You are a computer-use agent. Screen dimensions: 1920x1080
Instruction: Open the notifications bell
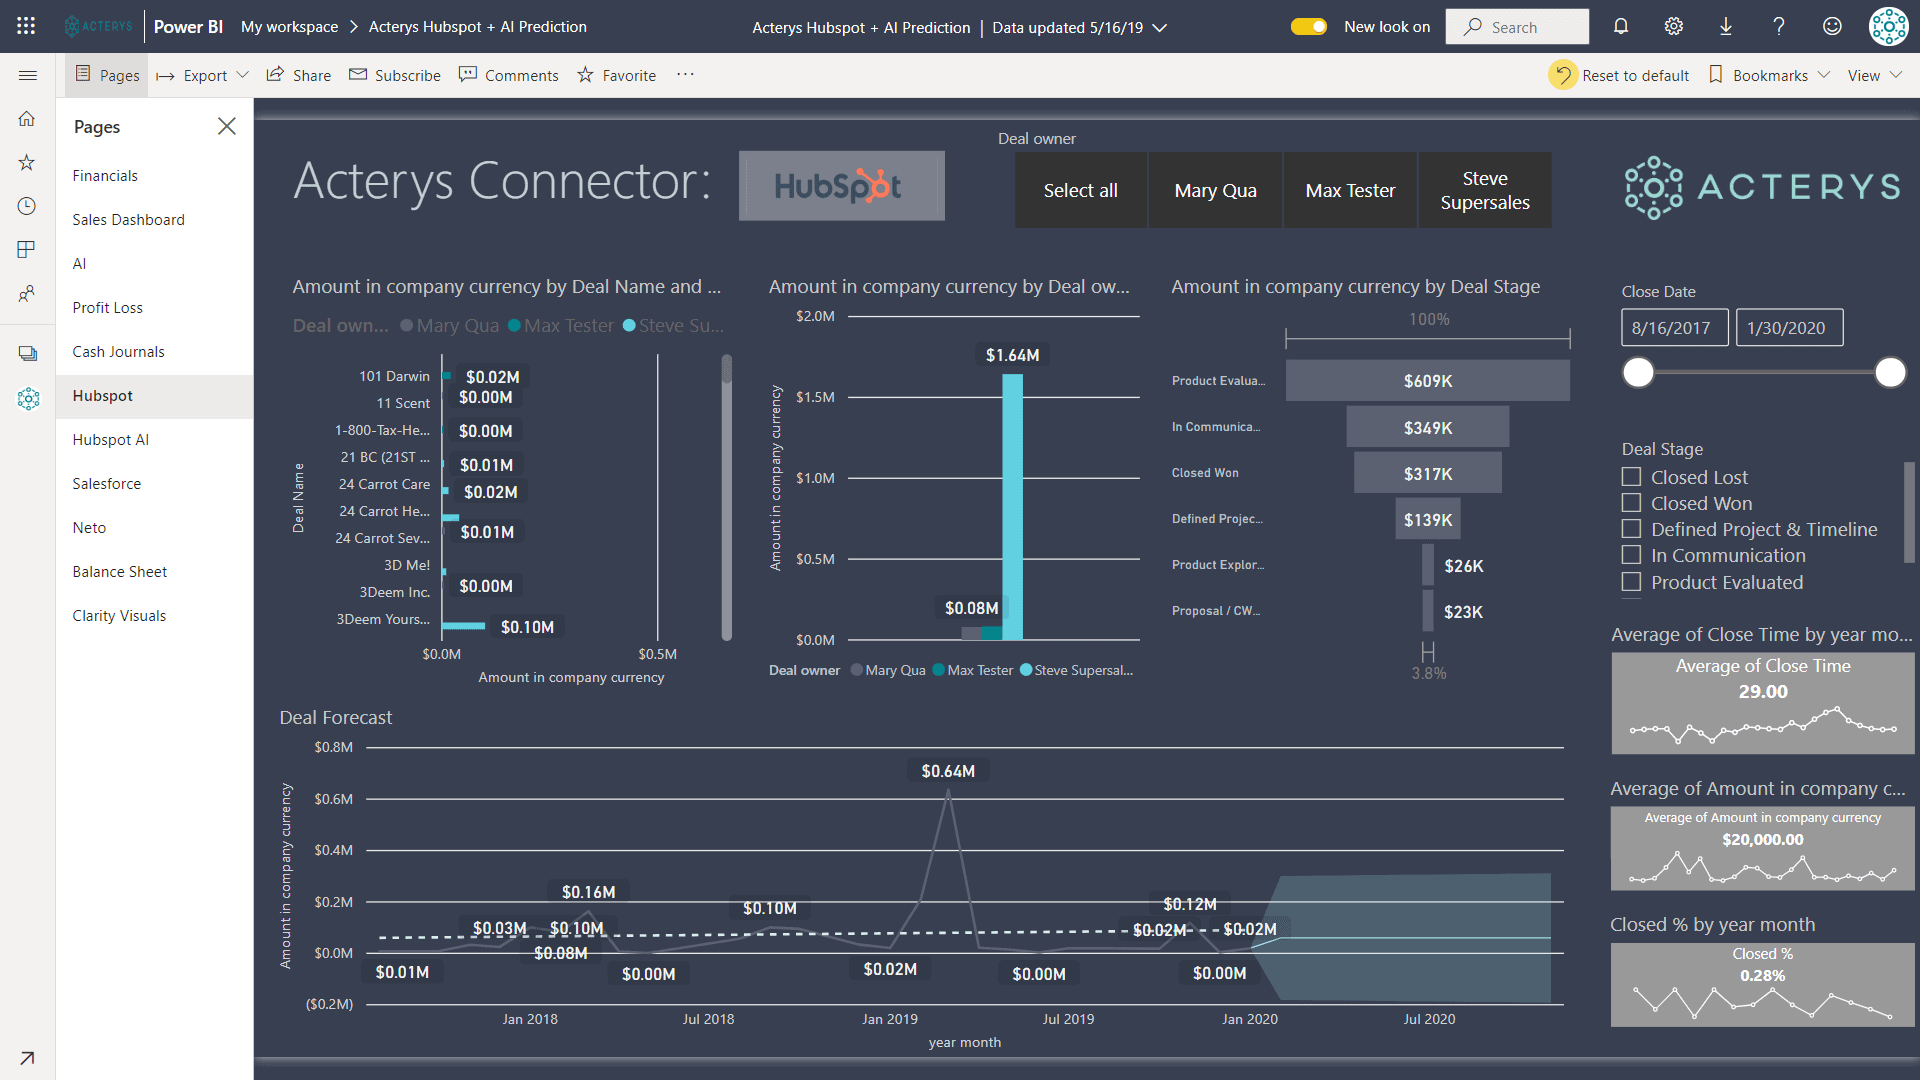tap(1621, 27)
